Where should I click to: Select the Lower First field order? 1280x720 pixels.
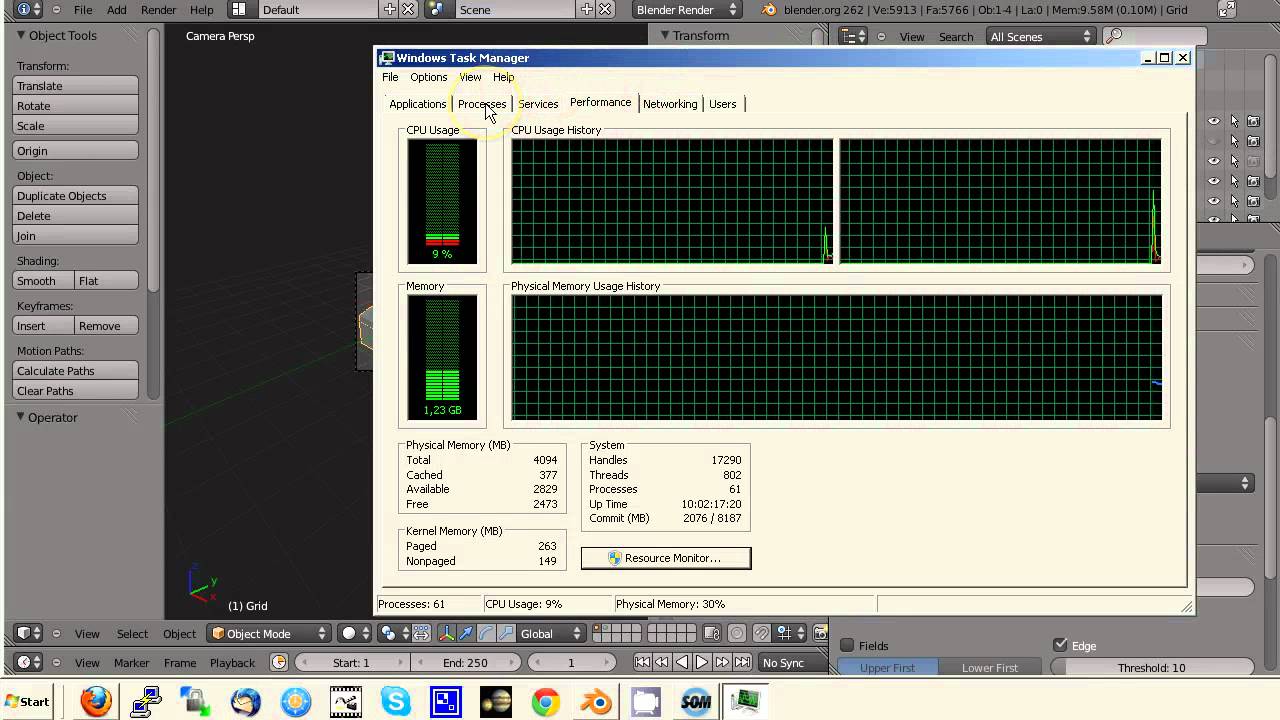click(990, 667)
